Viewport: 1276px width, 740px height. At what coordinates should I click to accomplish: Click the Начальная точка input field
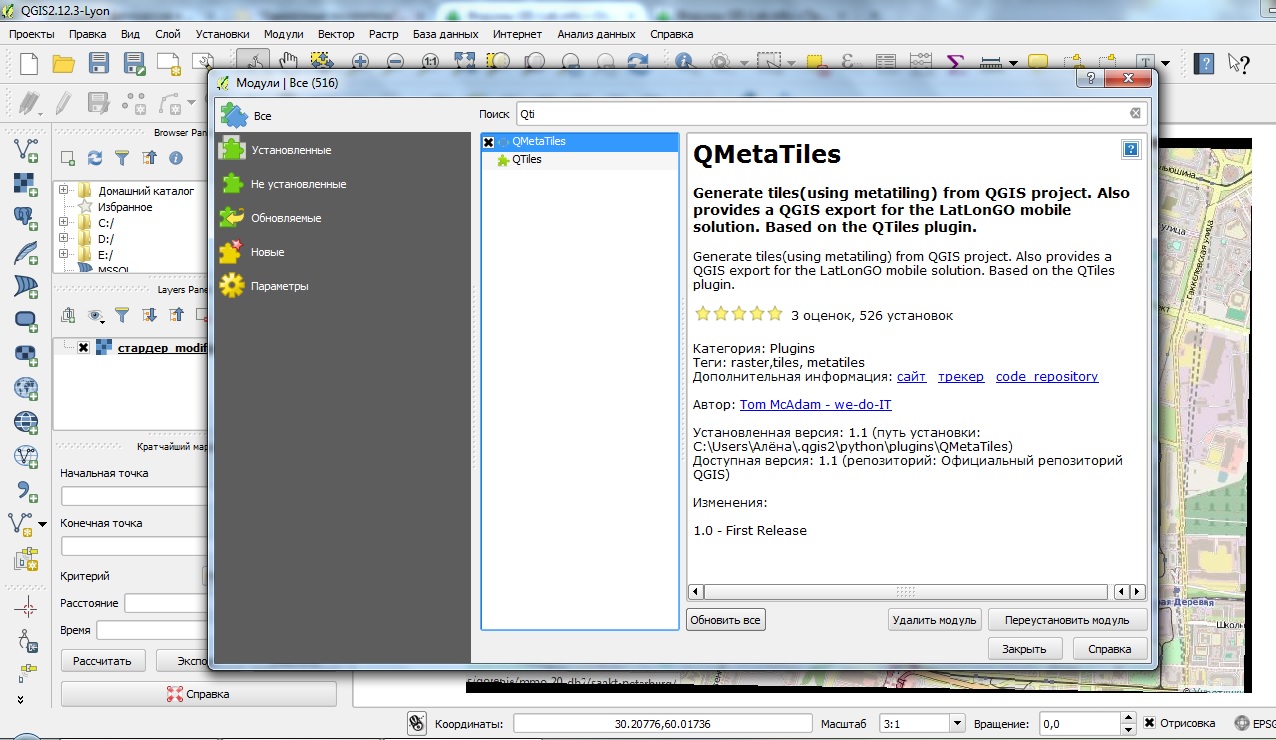click(135, 496)
